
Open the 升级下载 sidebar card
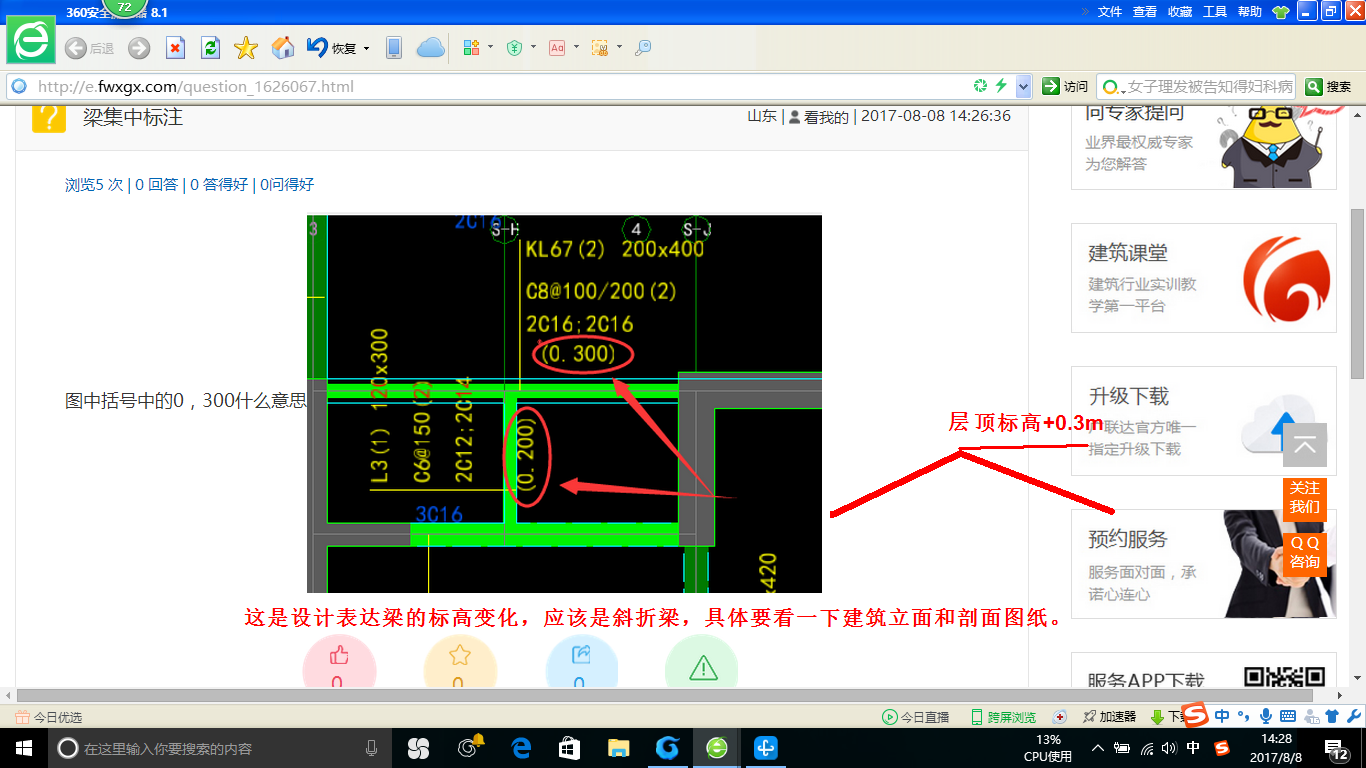pos(1204,421)
